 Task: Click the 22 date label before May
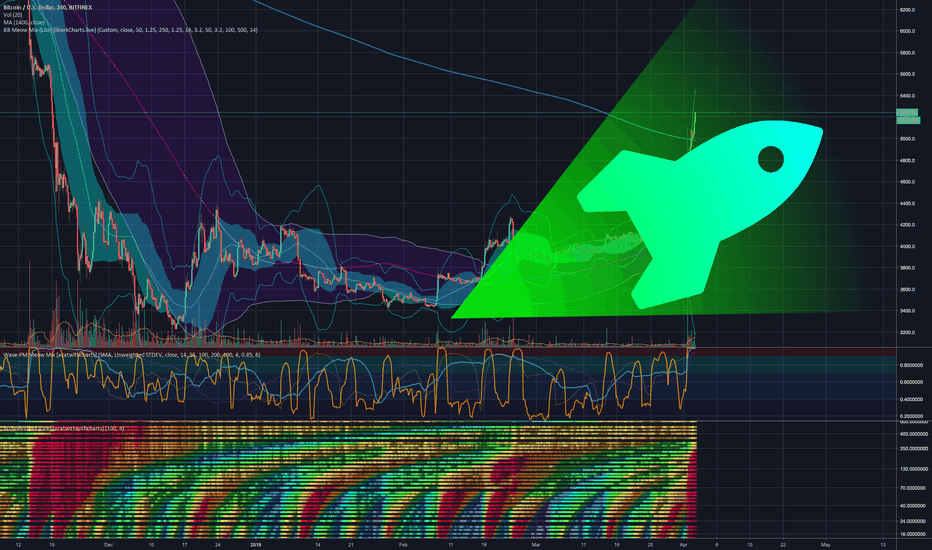(x=783, y=545)
